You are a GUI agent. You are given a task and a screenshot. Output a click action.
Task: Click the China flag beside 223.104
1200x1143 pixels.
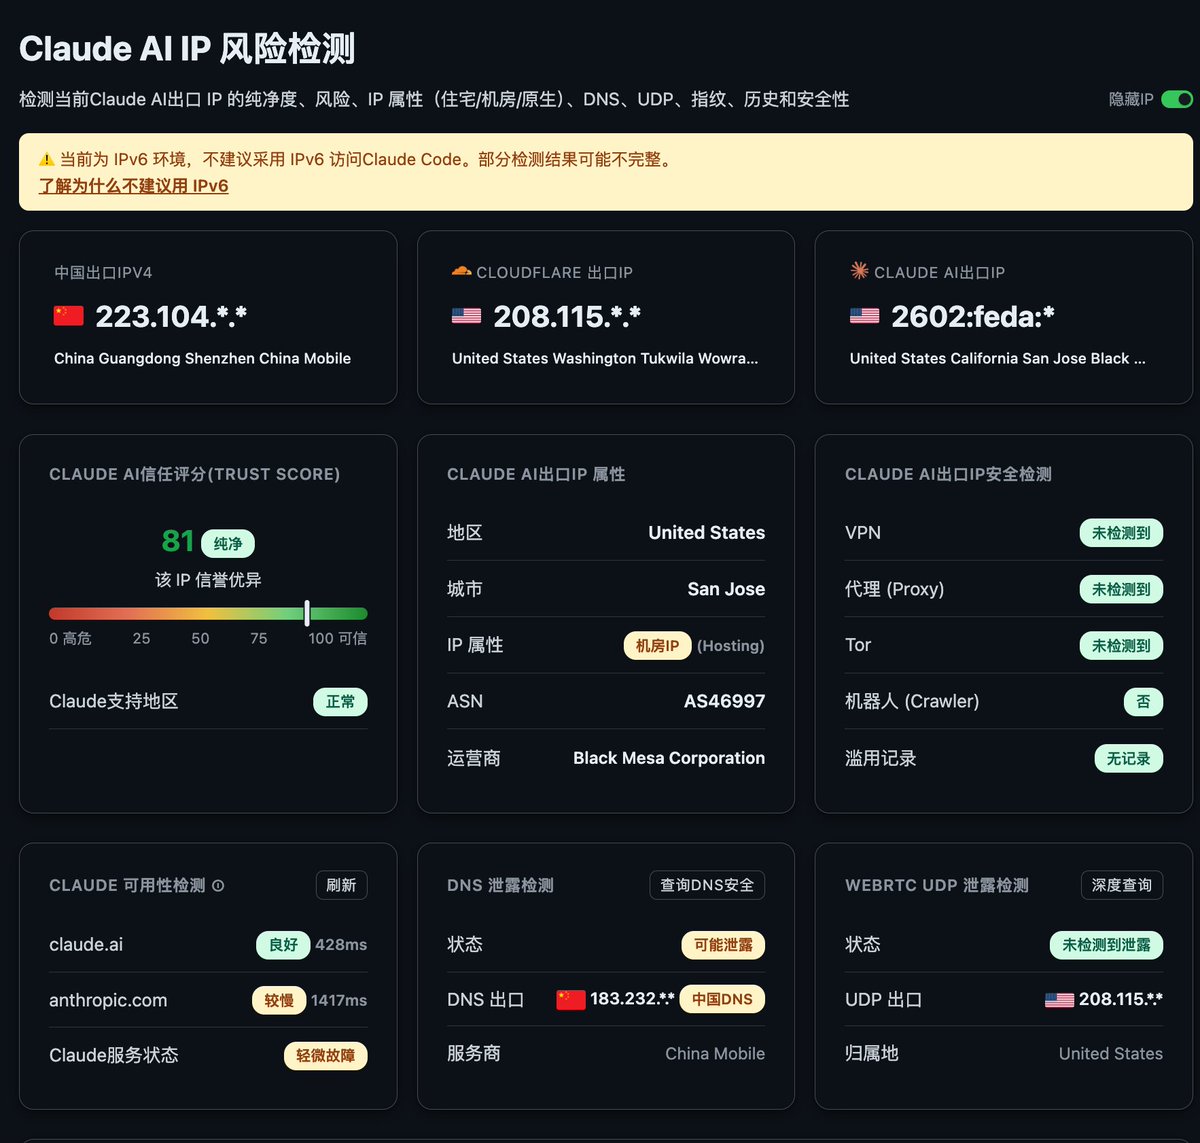[69, 316]
